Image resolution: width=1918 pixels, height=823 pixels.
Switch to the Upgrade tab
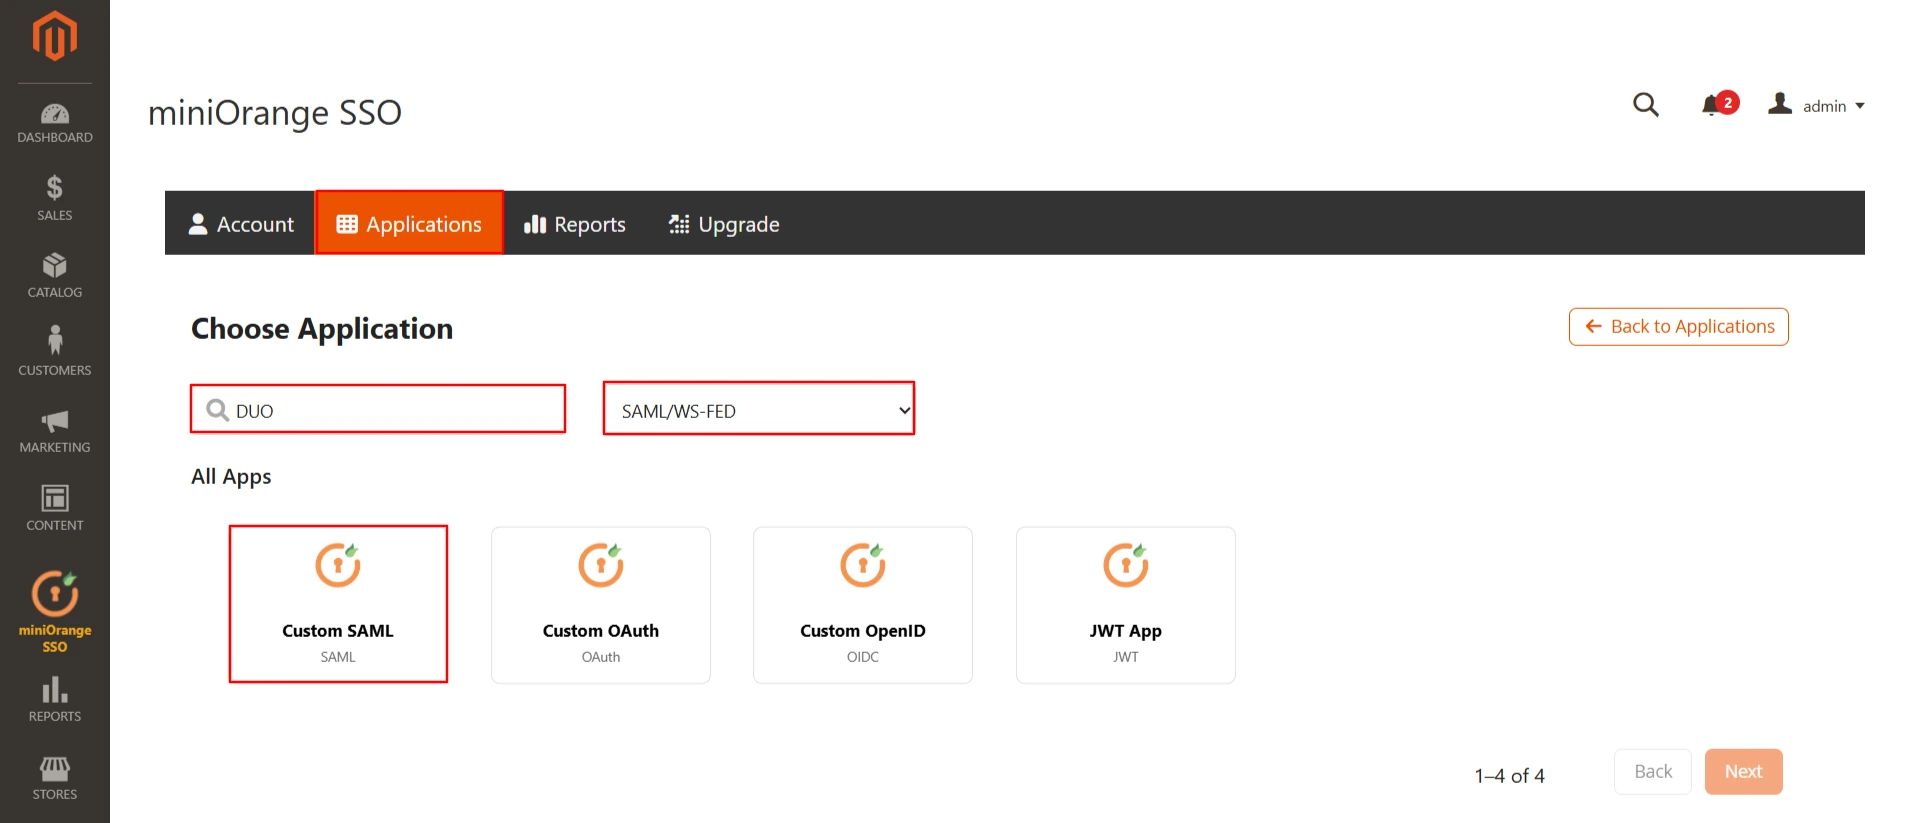click(x=724, y=224)
